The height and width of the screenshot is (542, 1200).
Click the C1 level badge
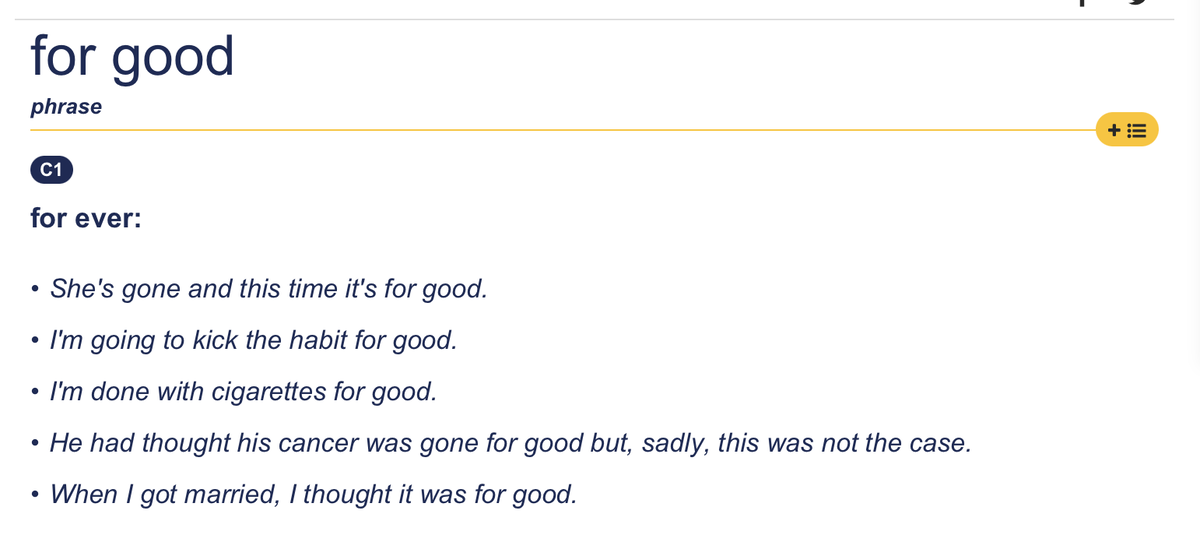51,171
